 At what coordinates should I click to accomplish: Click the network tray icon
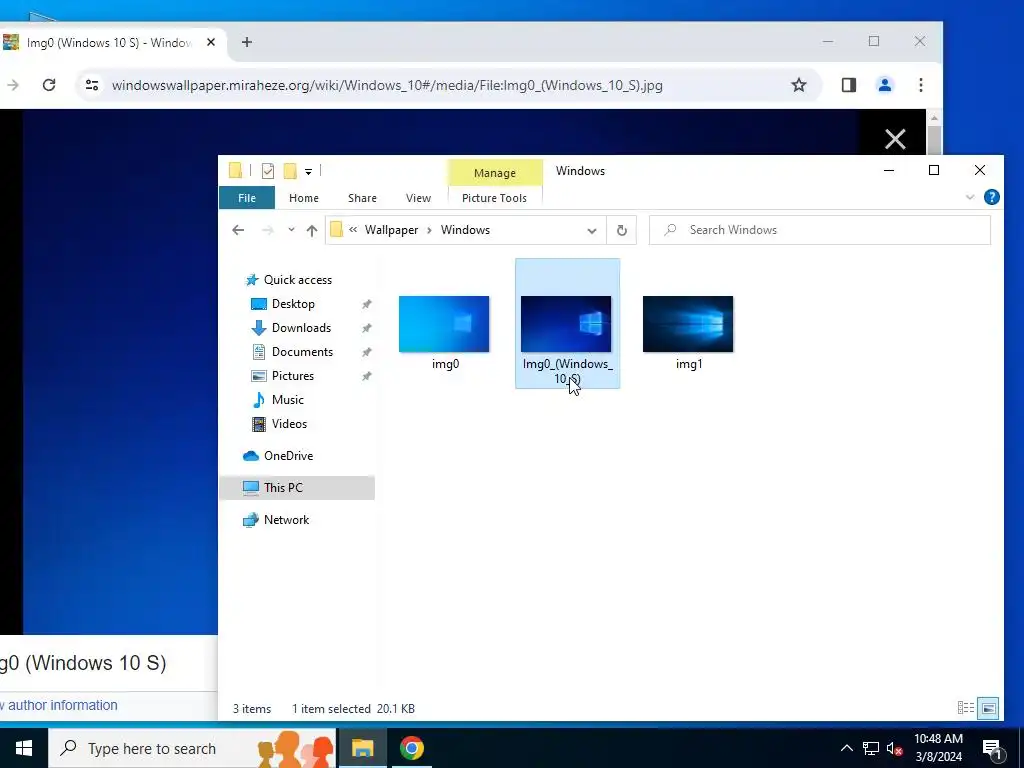[x=871, y=749]
